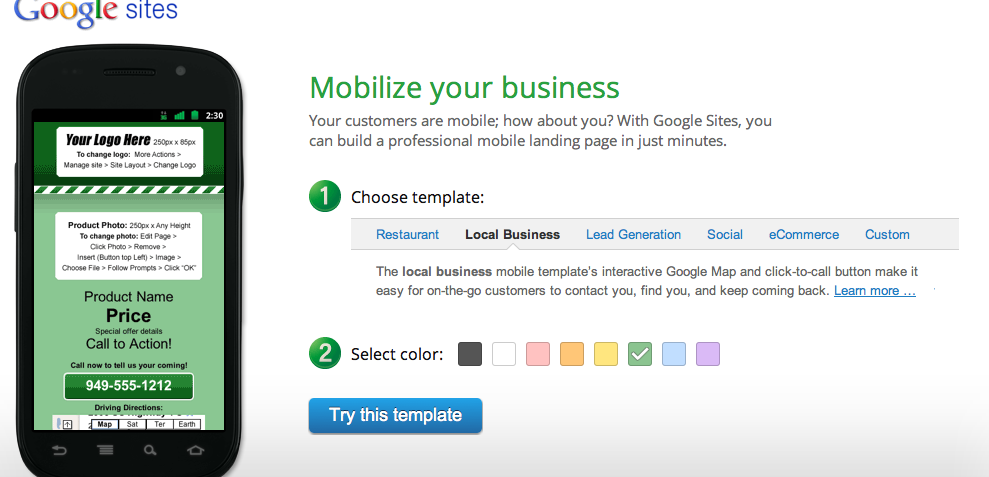Choose the checked green color swatch

[640, 354]
